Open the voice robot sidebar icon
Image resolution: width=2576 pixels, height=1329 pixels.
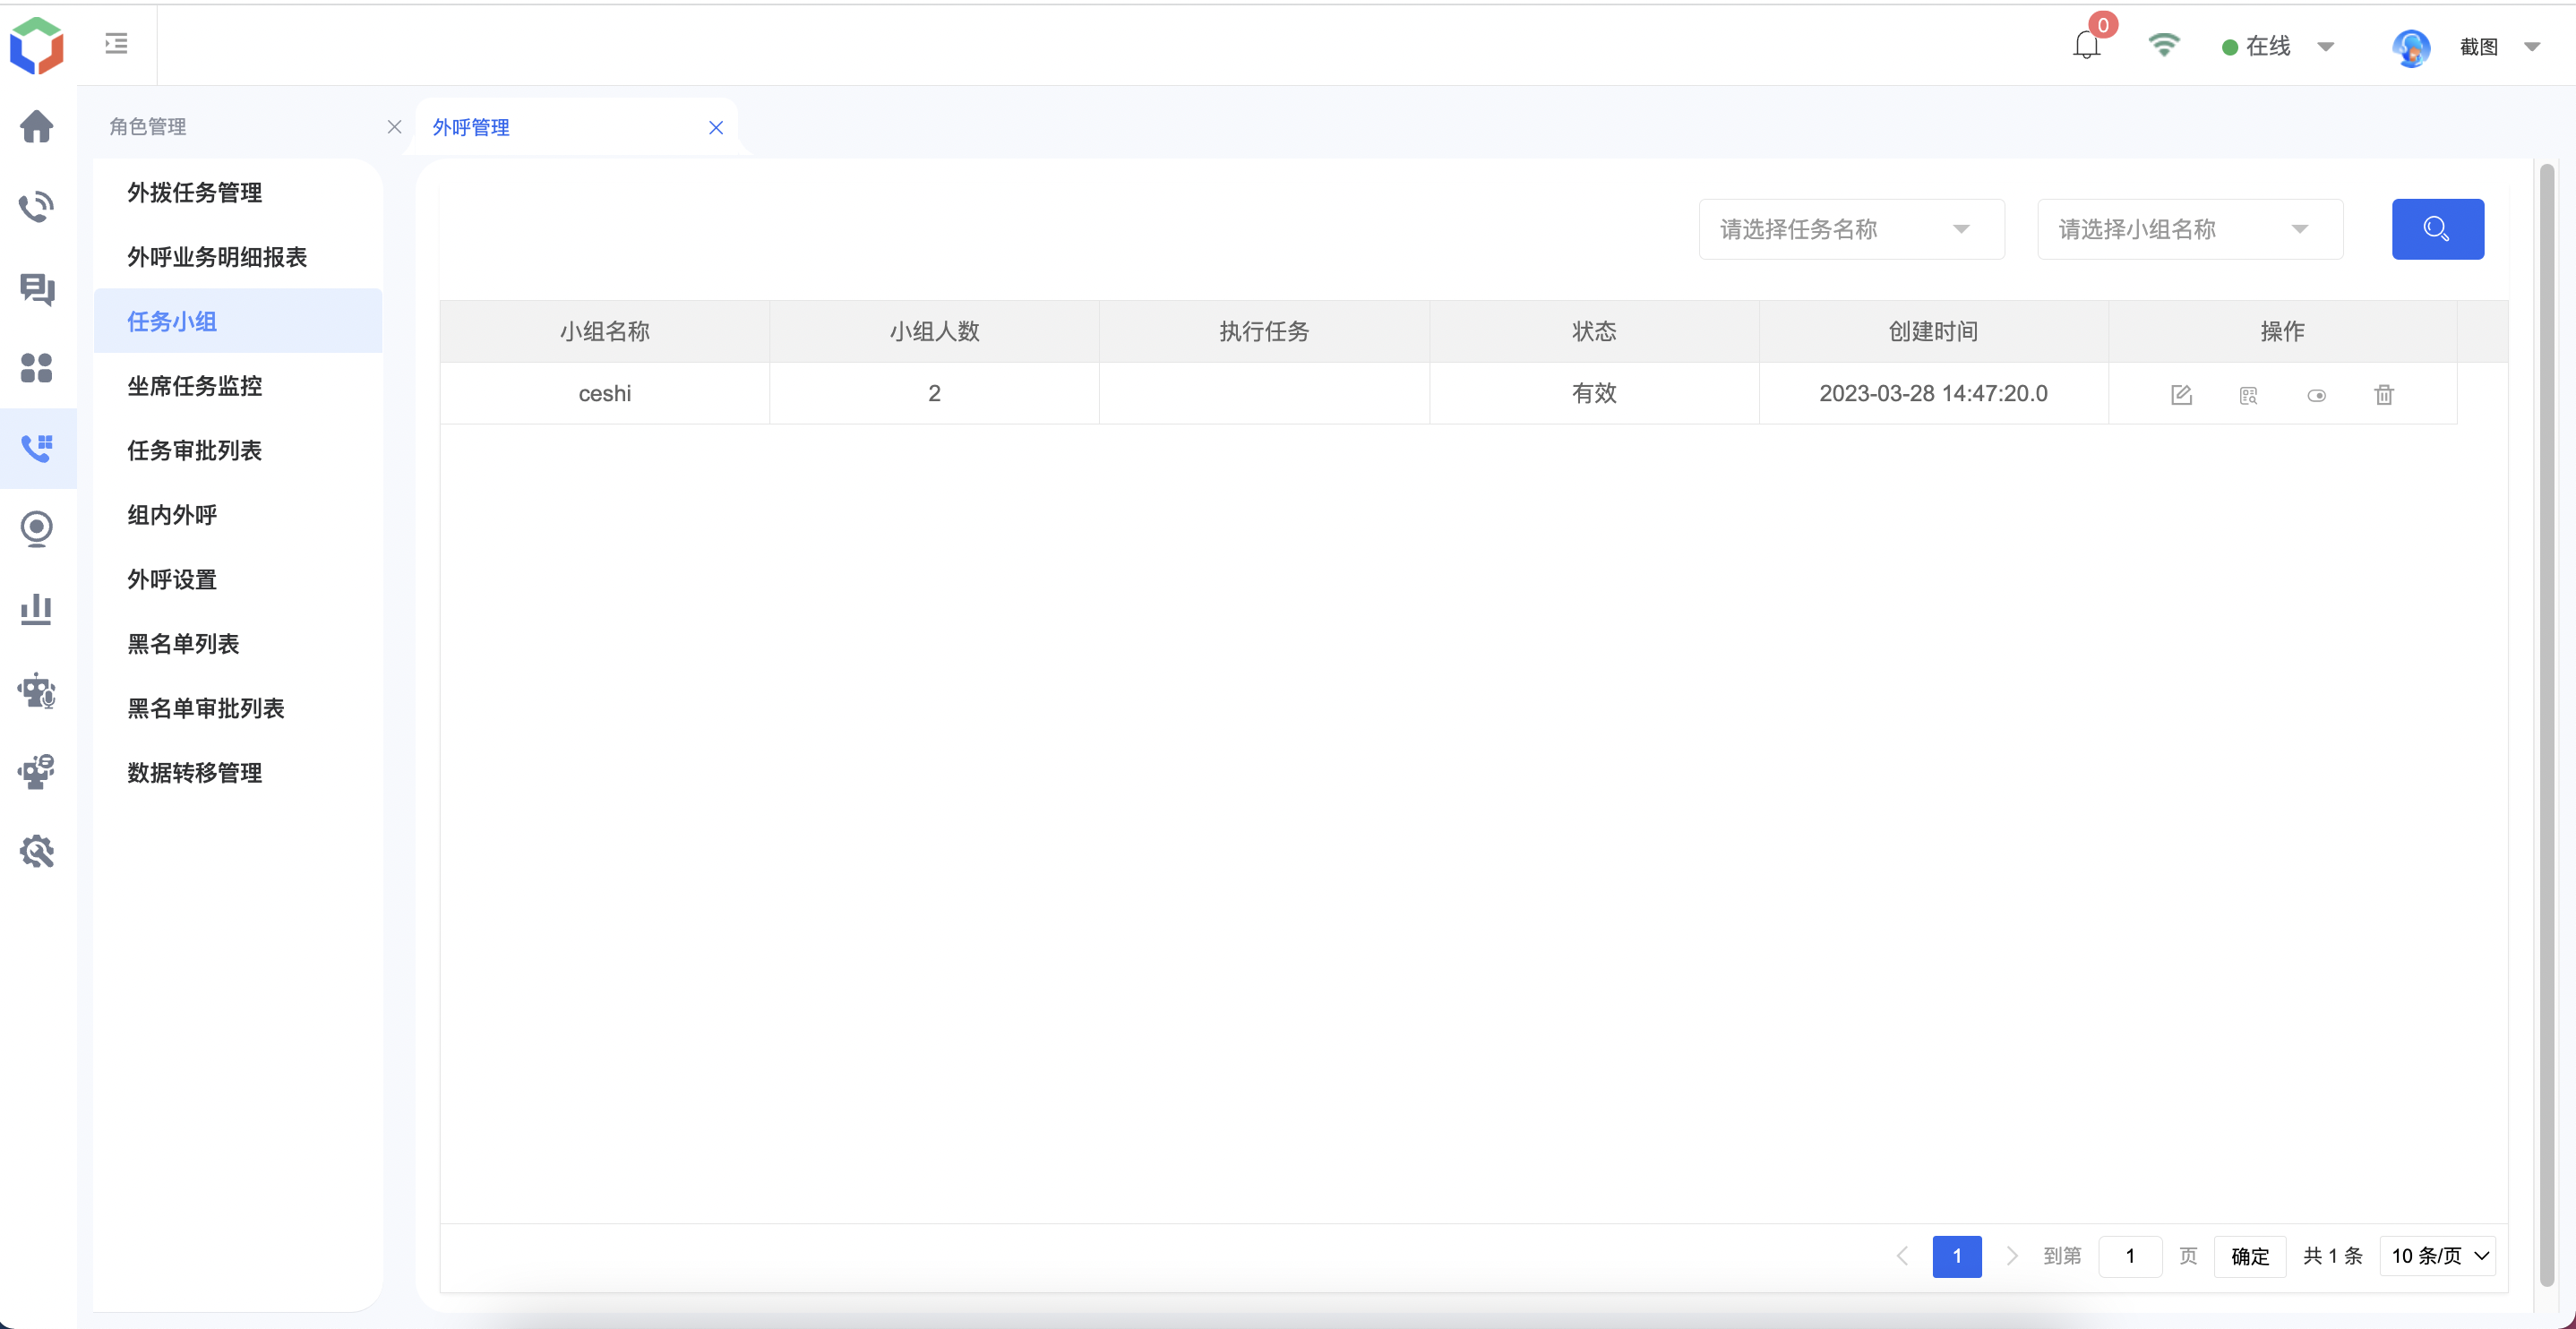37,690
